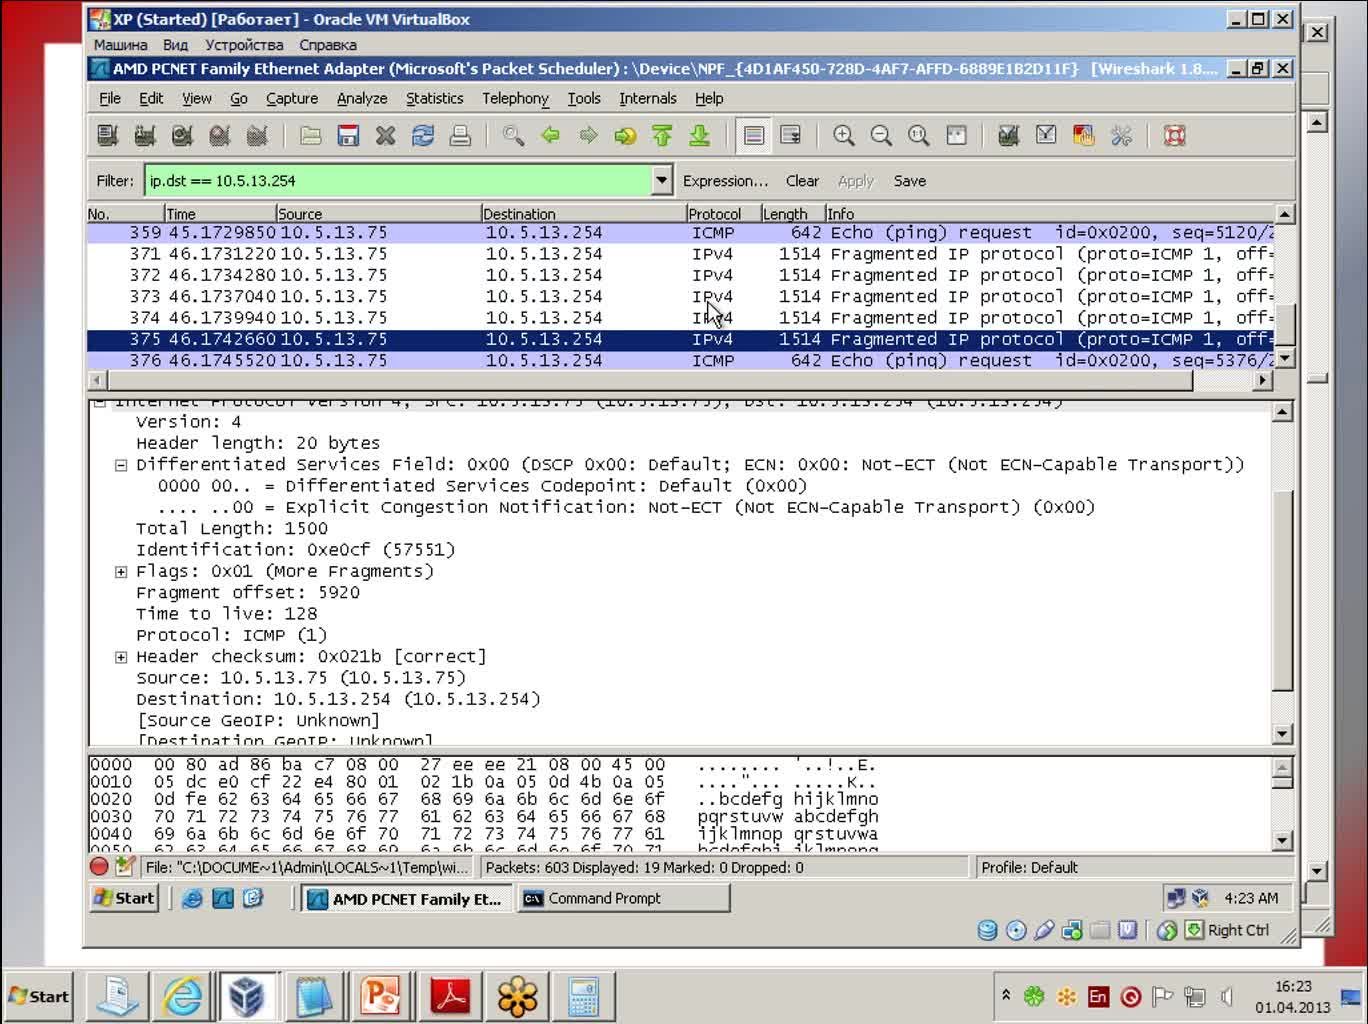Restart the running live capture
This screenshot has height=1024, width=1368.
tap(257, 136)
